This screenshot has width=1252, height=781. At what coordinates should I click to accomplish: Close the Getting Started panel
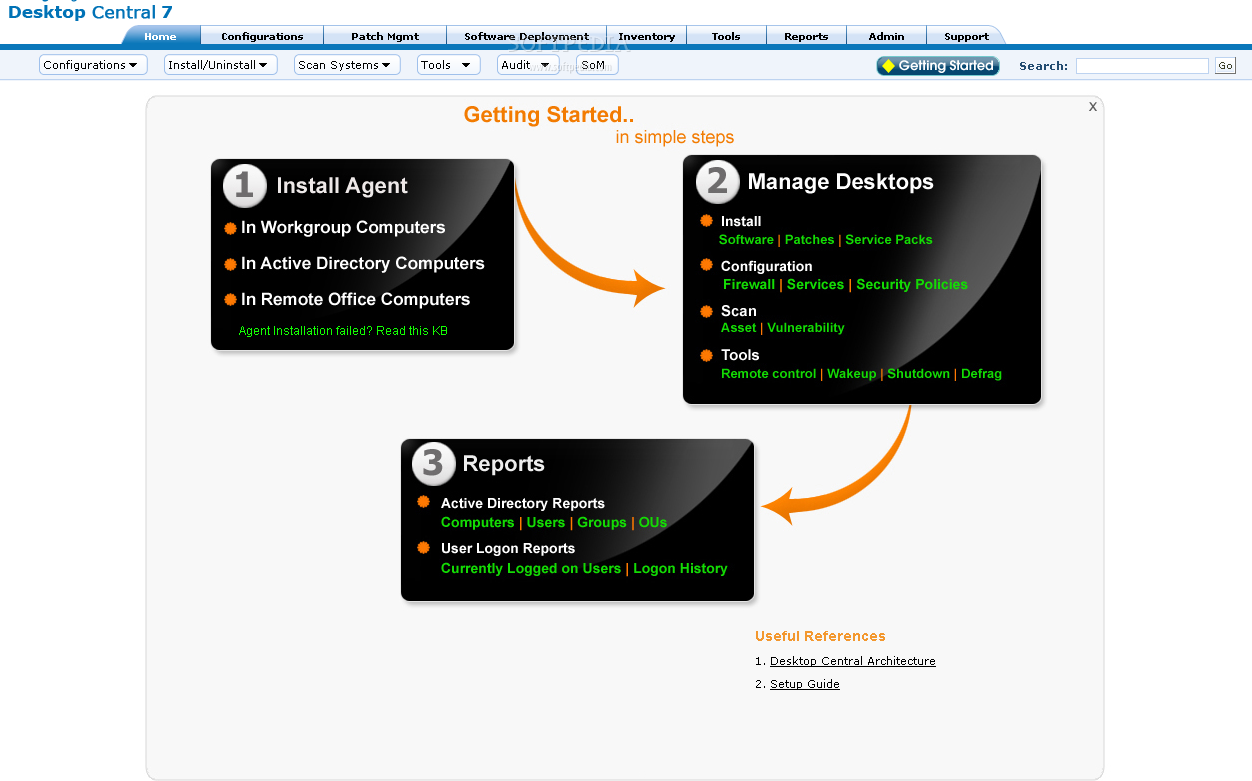click(1093, 106)
